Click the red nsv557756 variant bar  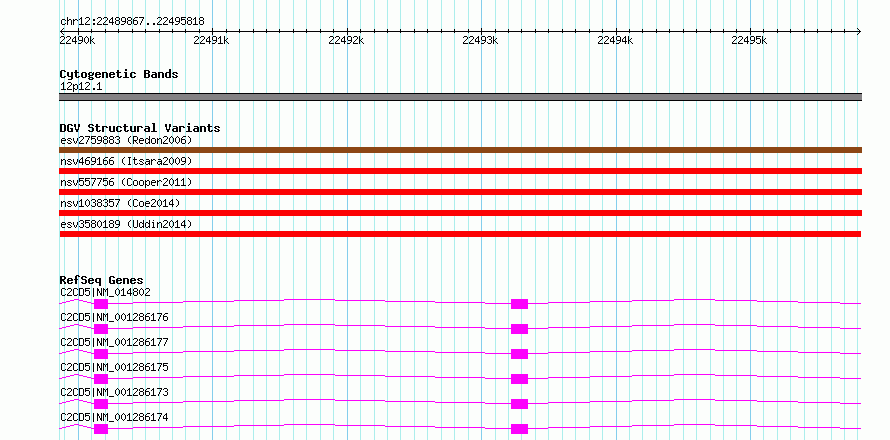click(x=460, y=192)
